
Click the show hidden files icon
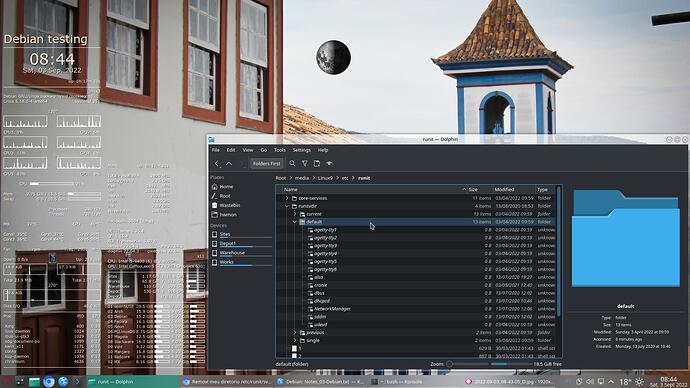coord(329,164)
